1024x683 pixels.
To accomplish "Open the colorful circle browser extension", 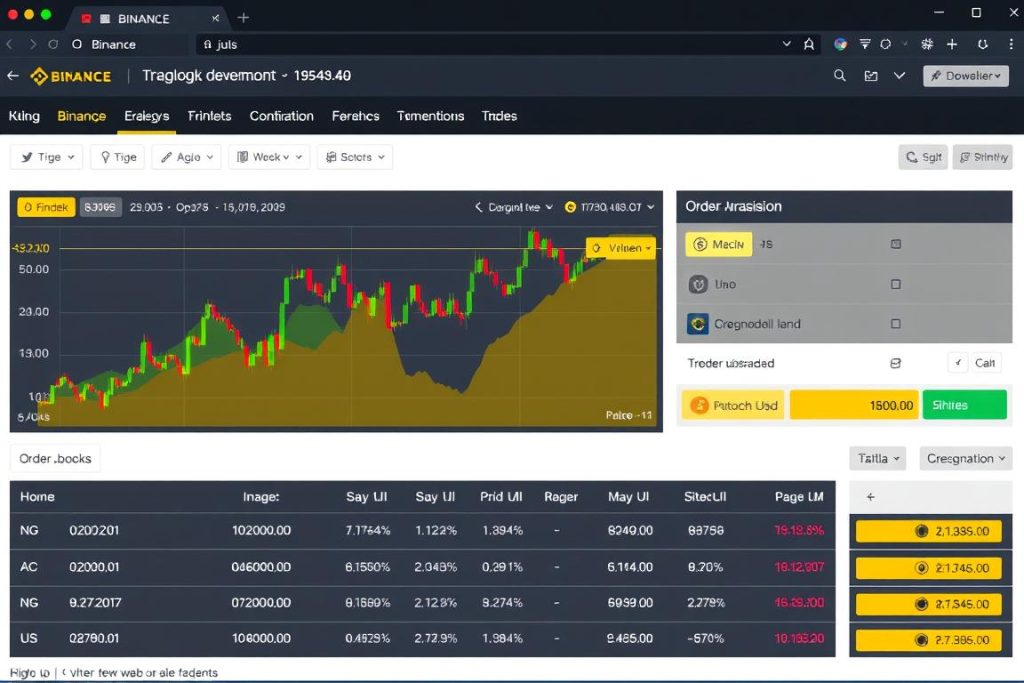I will (x=840, y=44).
